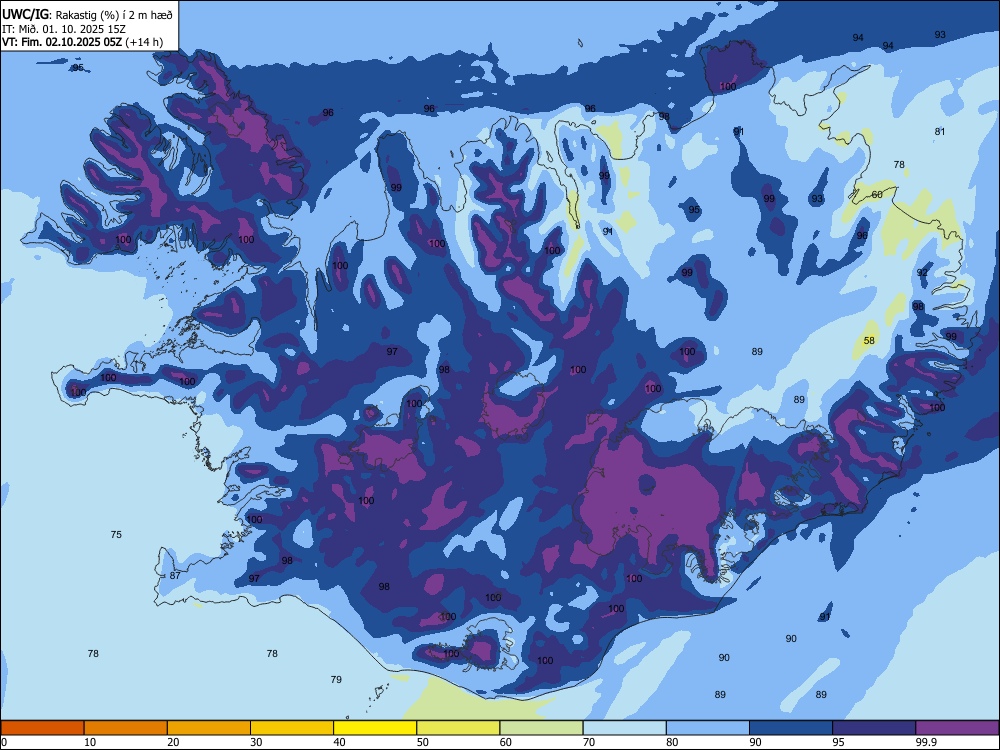Select the 50–60 pale yellow legend swatch
The height and width of the screenshot is (750, 1000).
tap(458, 728)
